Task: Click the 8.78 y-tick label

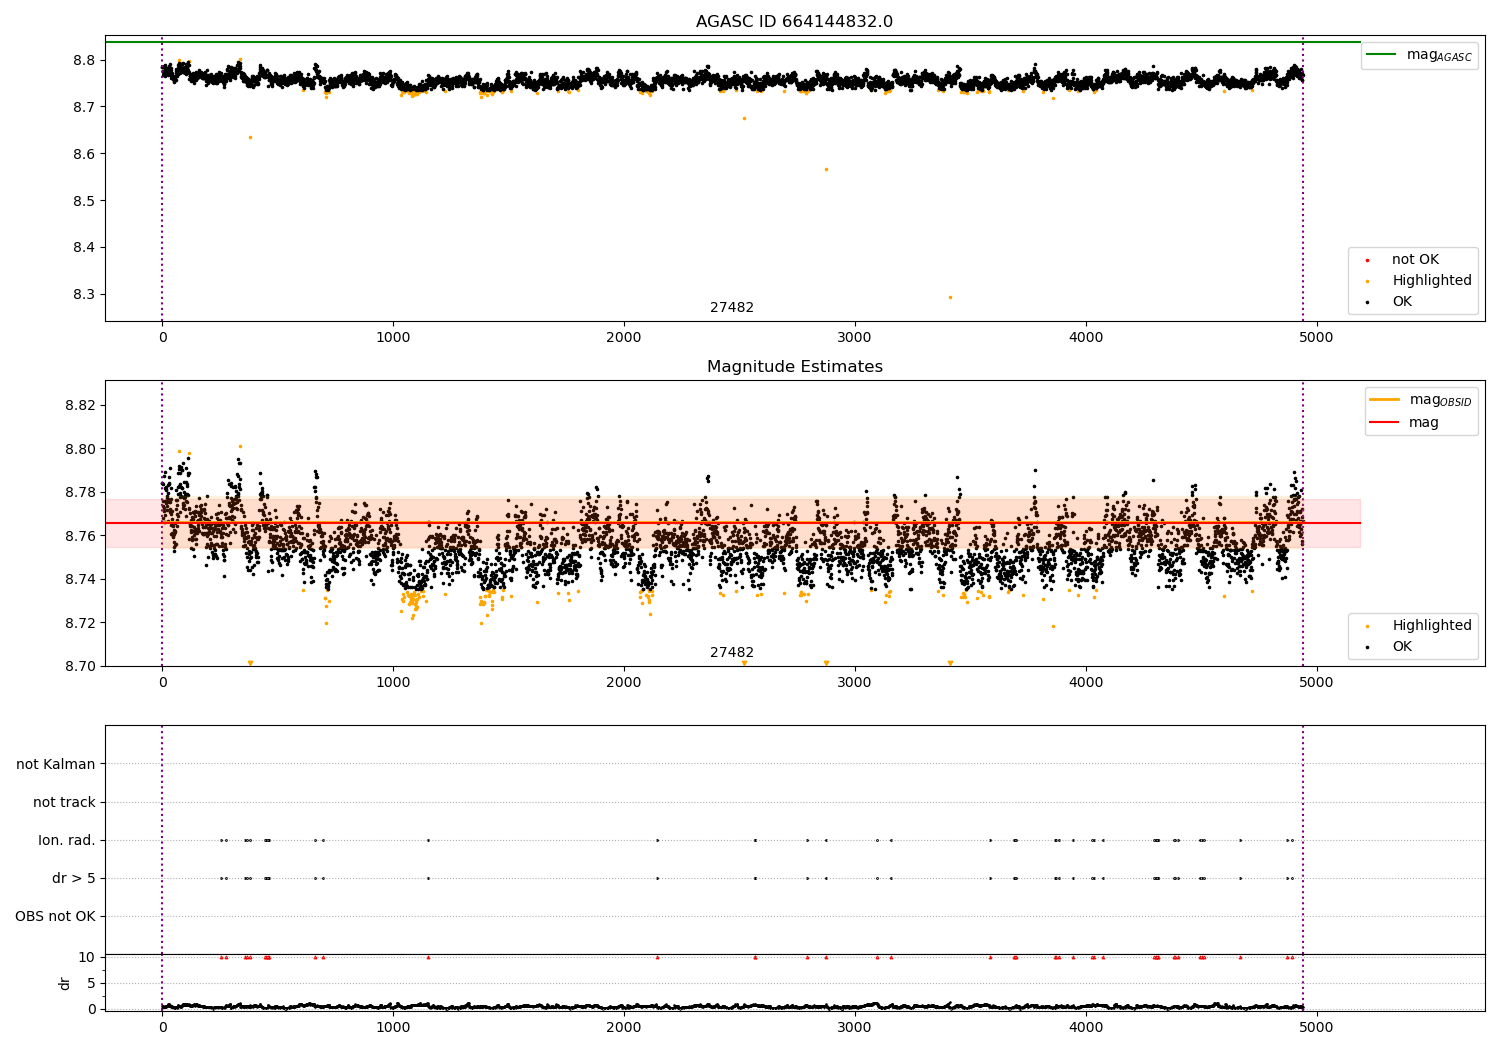Action: coord(80,492)
